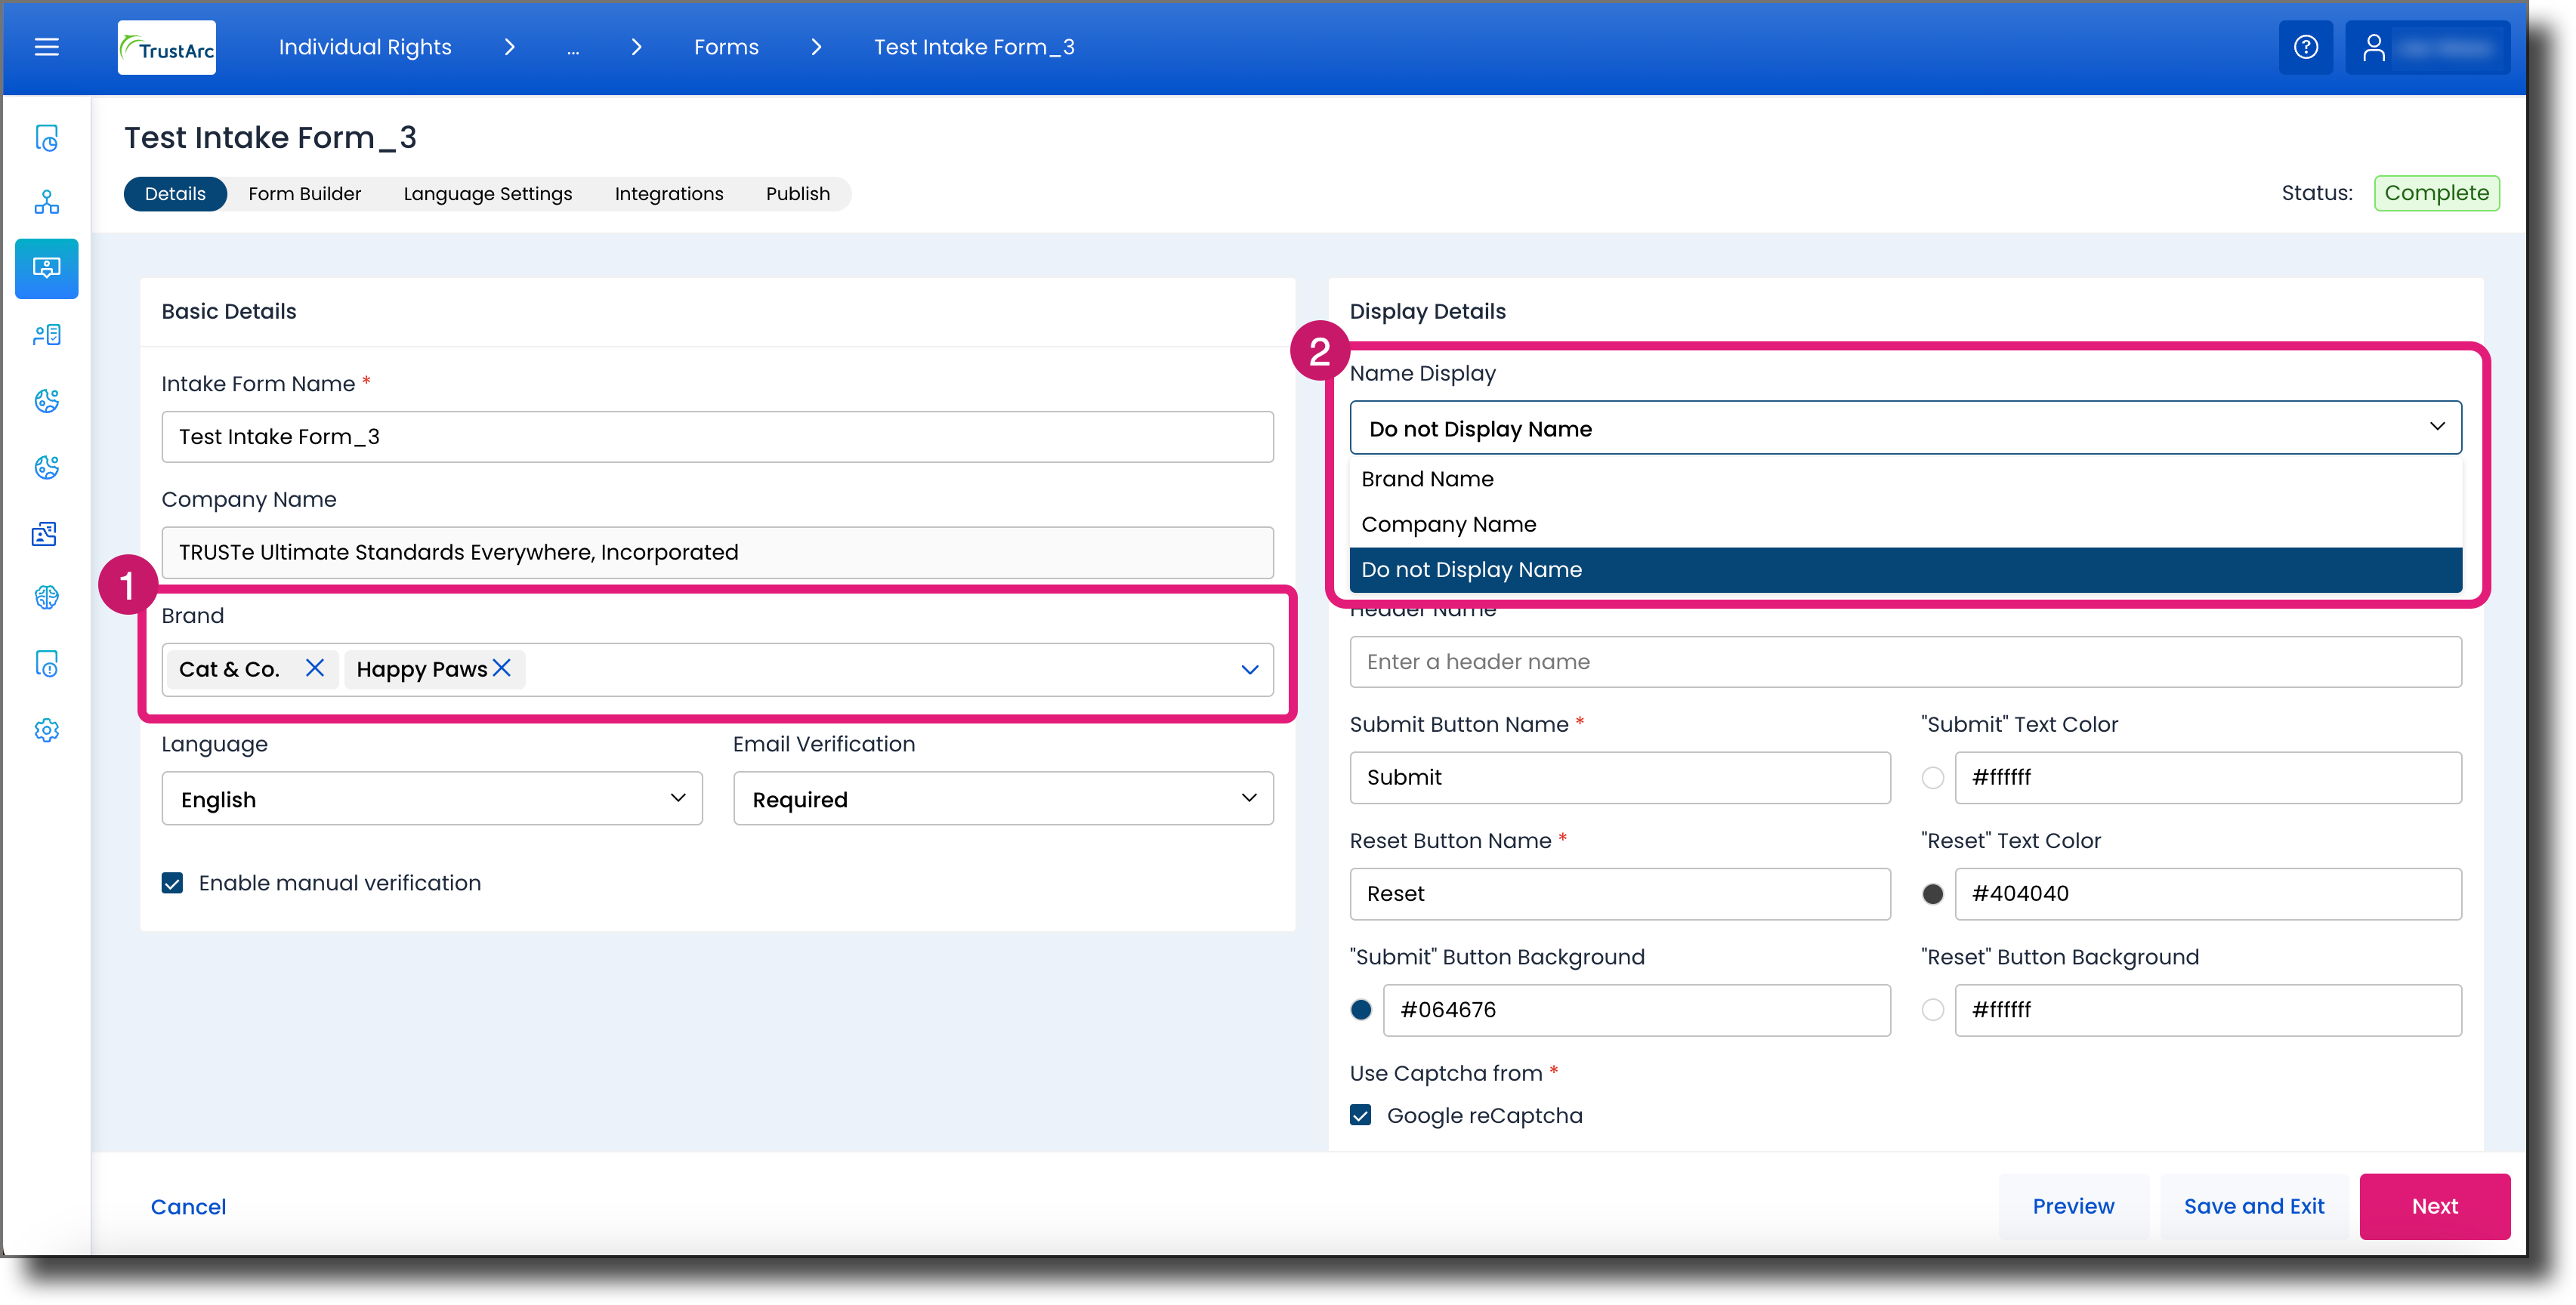Click the help question mark icon
This screenshot has width=2576, height=1305.
point(2305,47)
